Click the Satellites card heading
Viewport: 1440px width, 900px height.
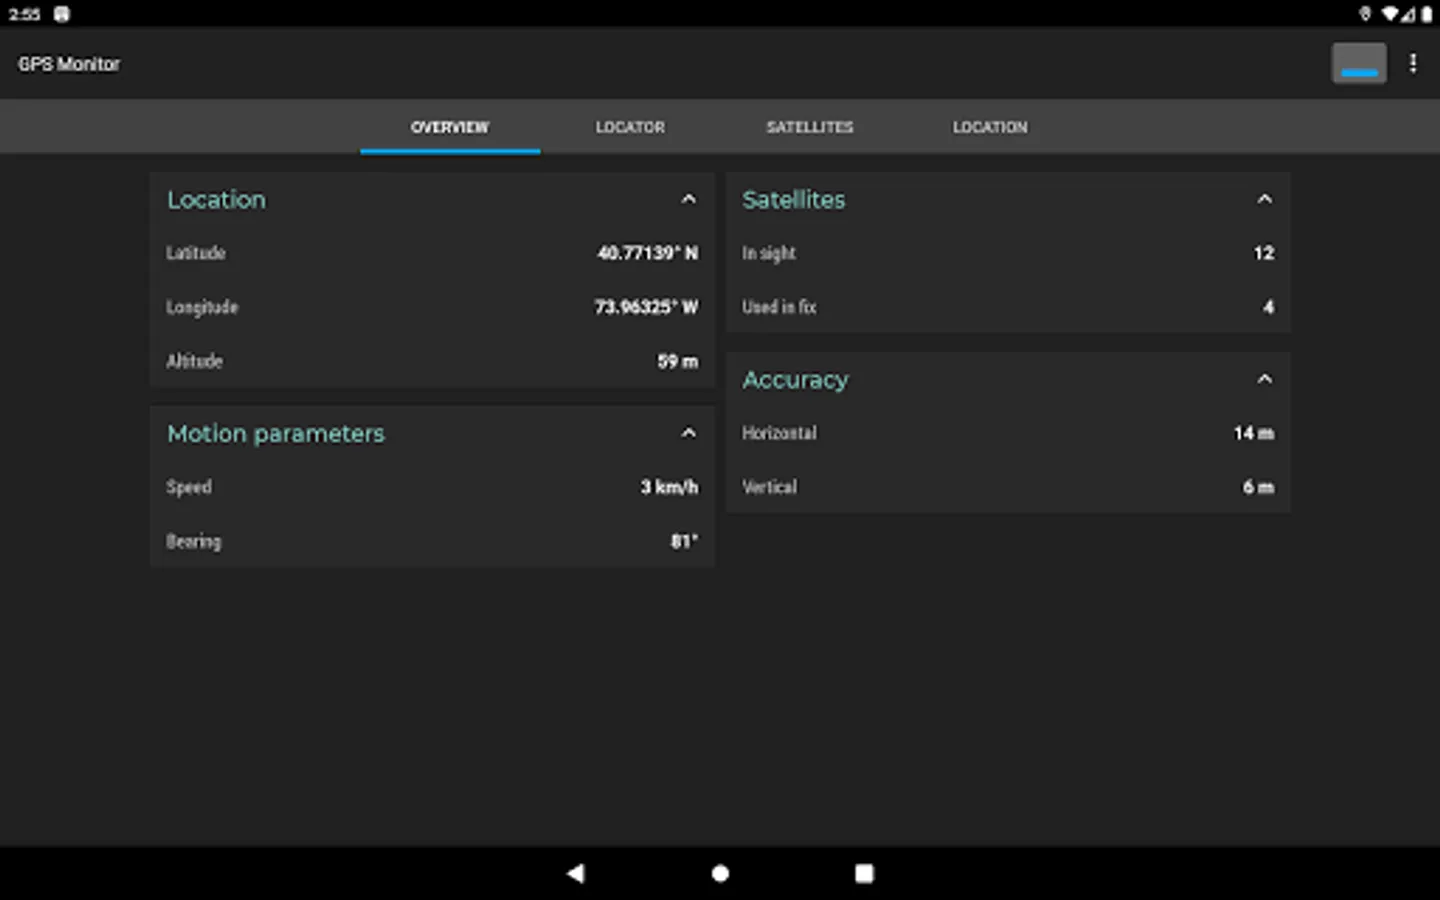pos(793,199)
